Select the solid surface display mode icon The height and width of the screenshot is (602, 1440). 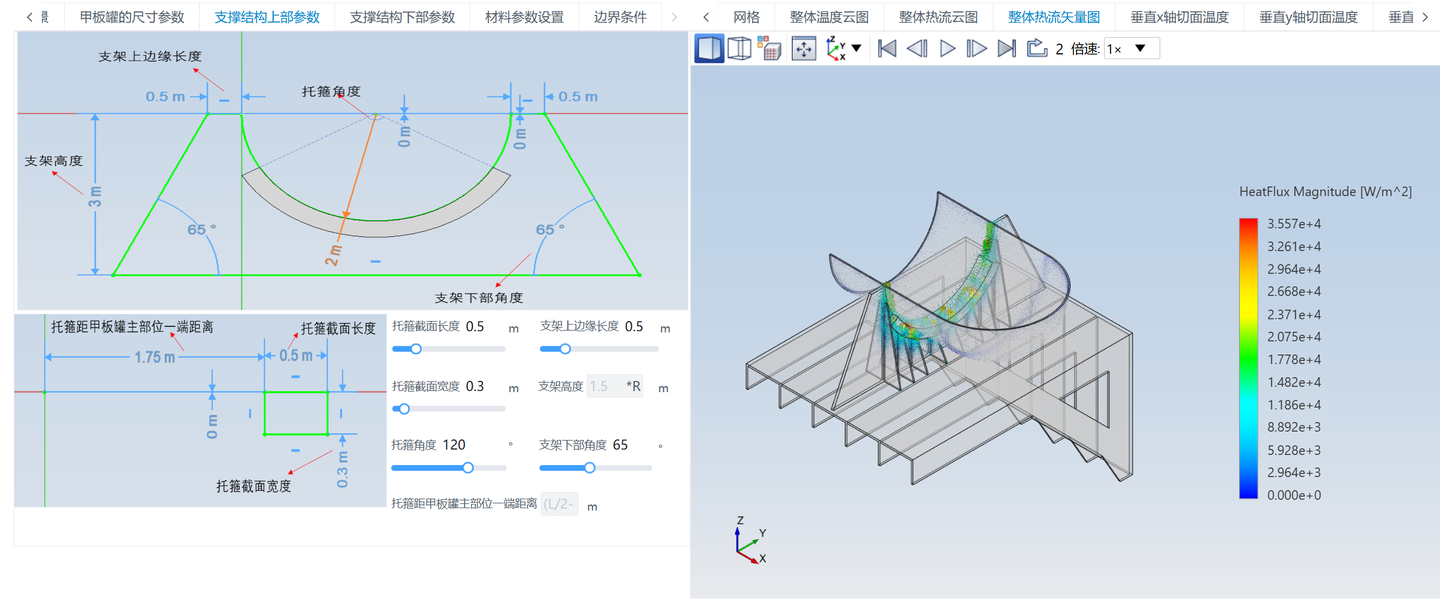[710, 48]
